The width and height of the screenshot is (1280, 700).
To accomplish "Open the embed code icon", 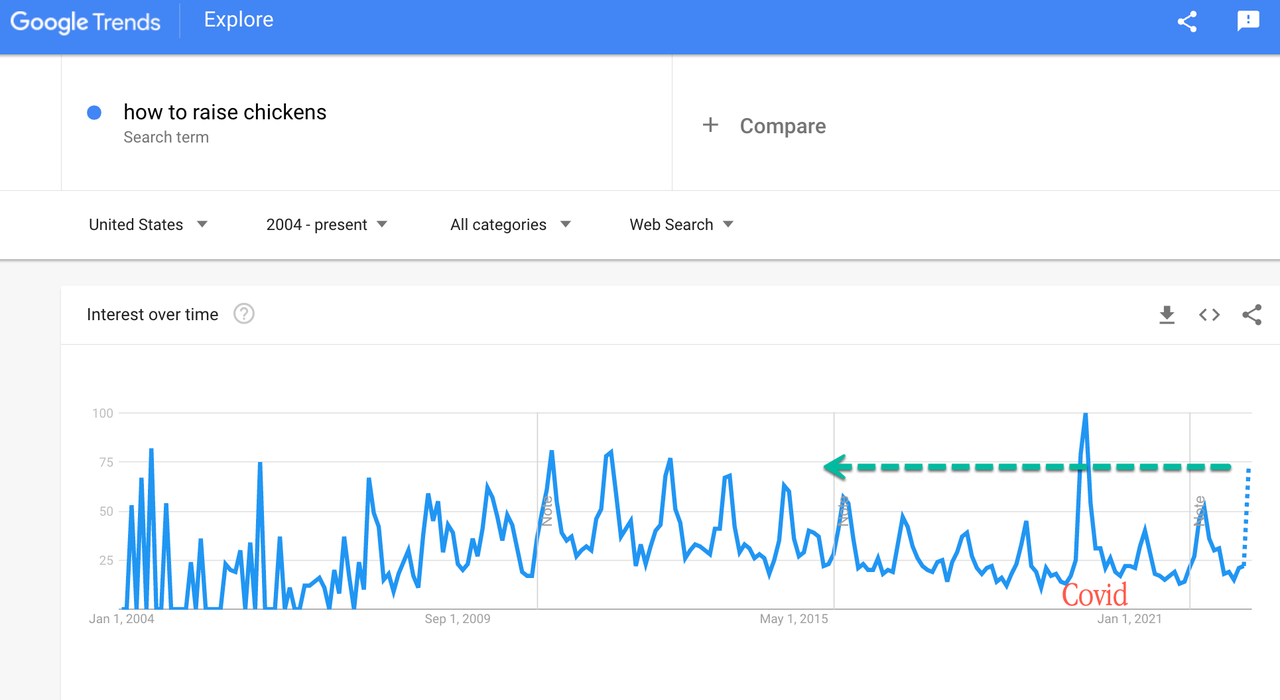I will click(1209, 315).
